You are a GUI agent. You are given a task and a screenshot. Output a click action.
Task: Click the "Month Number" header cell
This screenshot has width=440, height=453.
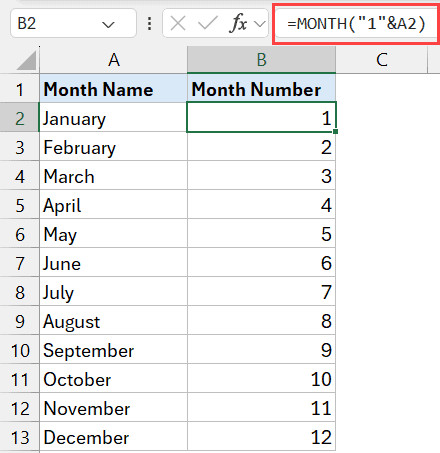coord(261,88)
